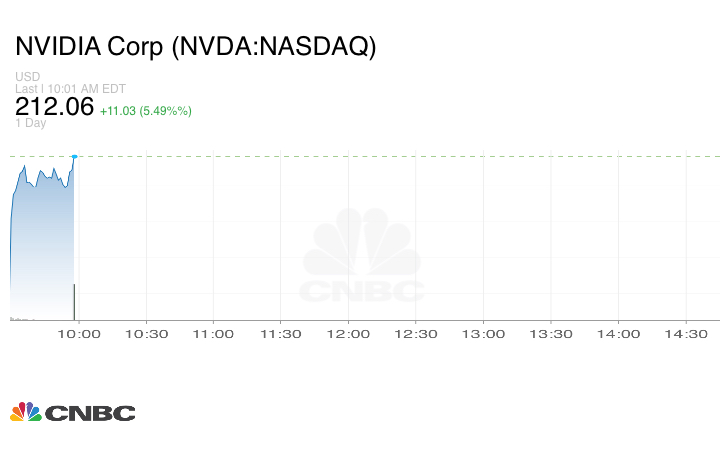Click the 11:00 time axis label
Viewport: 720px width, 450px height.
pyautogui.click(x=213, y=334)
